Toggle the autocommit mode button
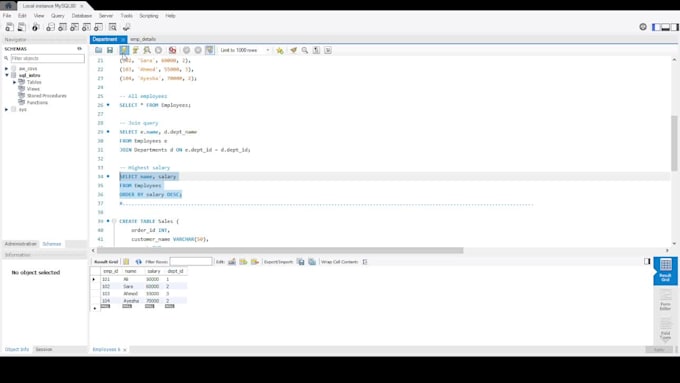The width and height of the screenshot is (680, 383). pyautogui.click(x=209, y=50)
